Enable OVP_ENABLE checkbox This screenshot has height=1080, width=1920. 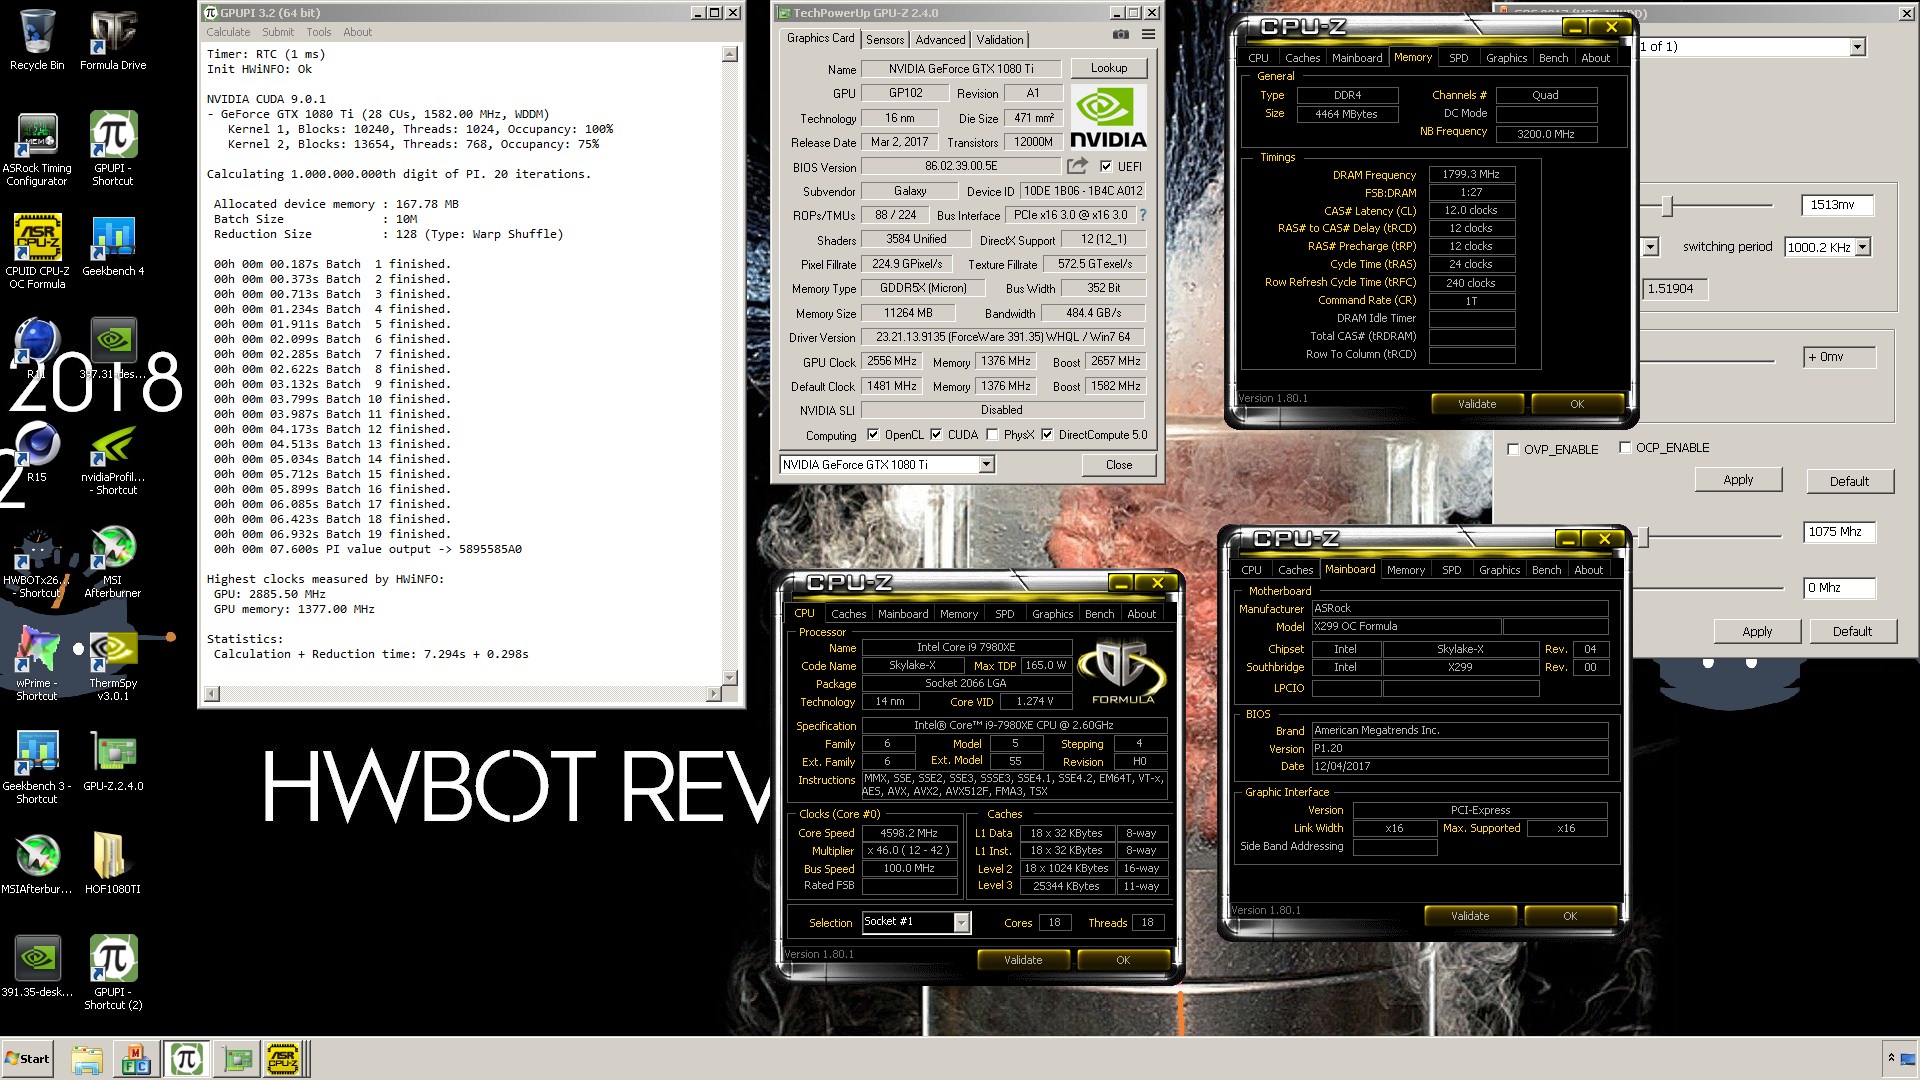1513,449
